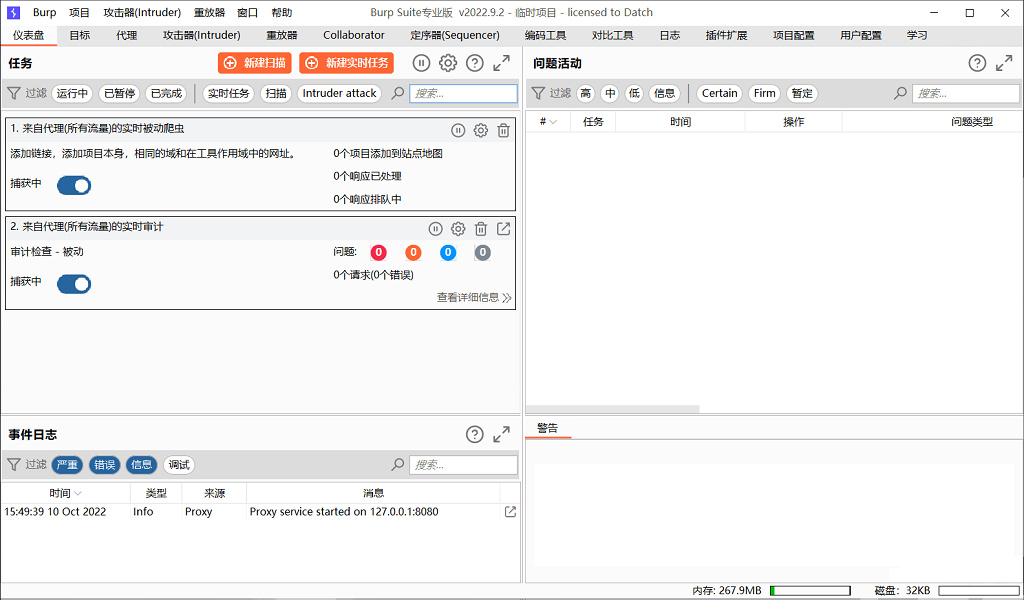Delete the live audit task
Image resolution: width=1024 pixels, height=600 pixels.
pyautogui.click(x=481, y=229)
